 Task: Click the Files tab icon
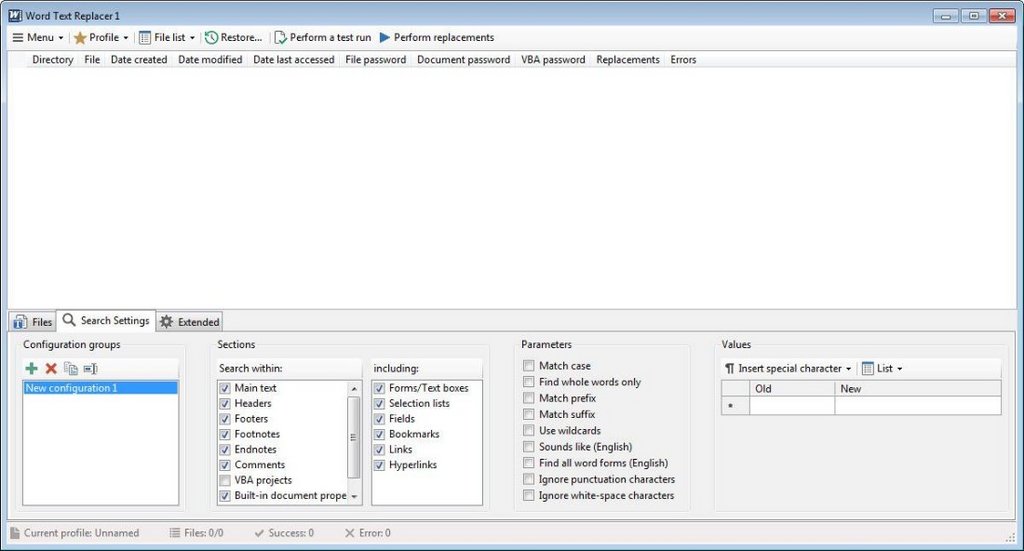pos(20,322)
